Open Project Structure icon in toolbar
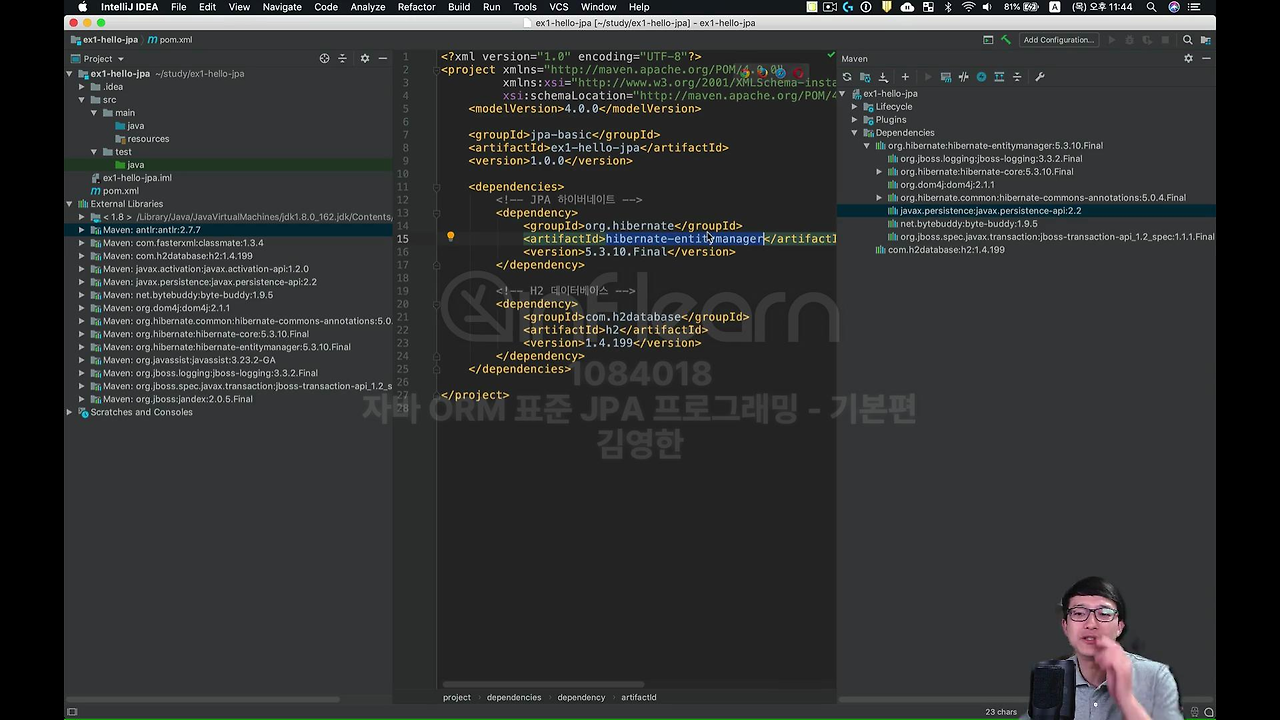Screen dimensions: 1280x720 [1206, 40]
